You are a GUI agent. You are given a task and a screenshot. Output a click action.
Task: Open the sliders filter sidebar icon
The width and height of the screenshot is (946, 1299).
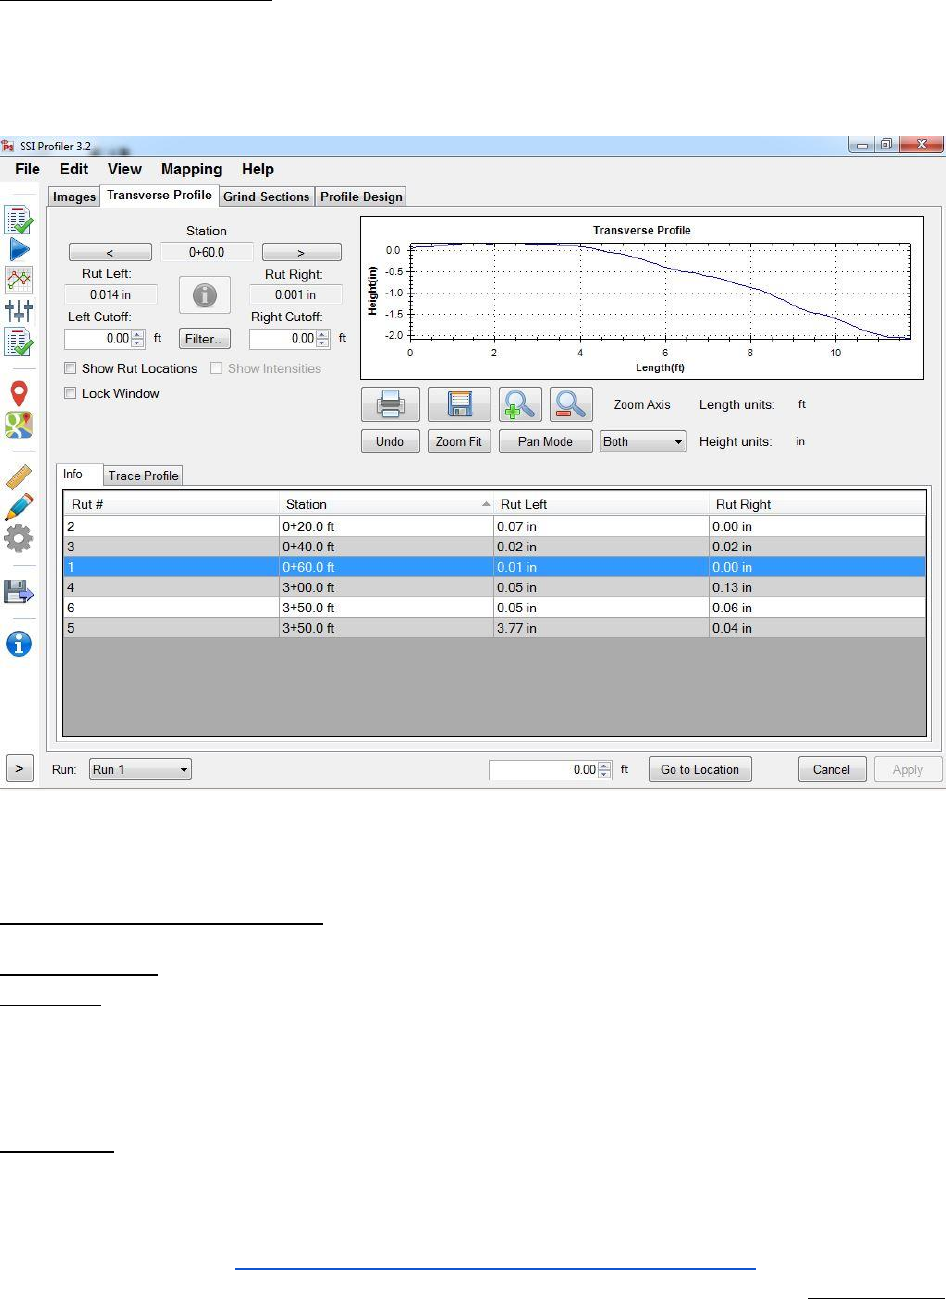click(x=19, y=310)
